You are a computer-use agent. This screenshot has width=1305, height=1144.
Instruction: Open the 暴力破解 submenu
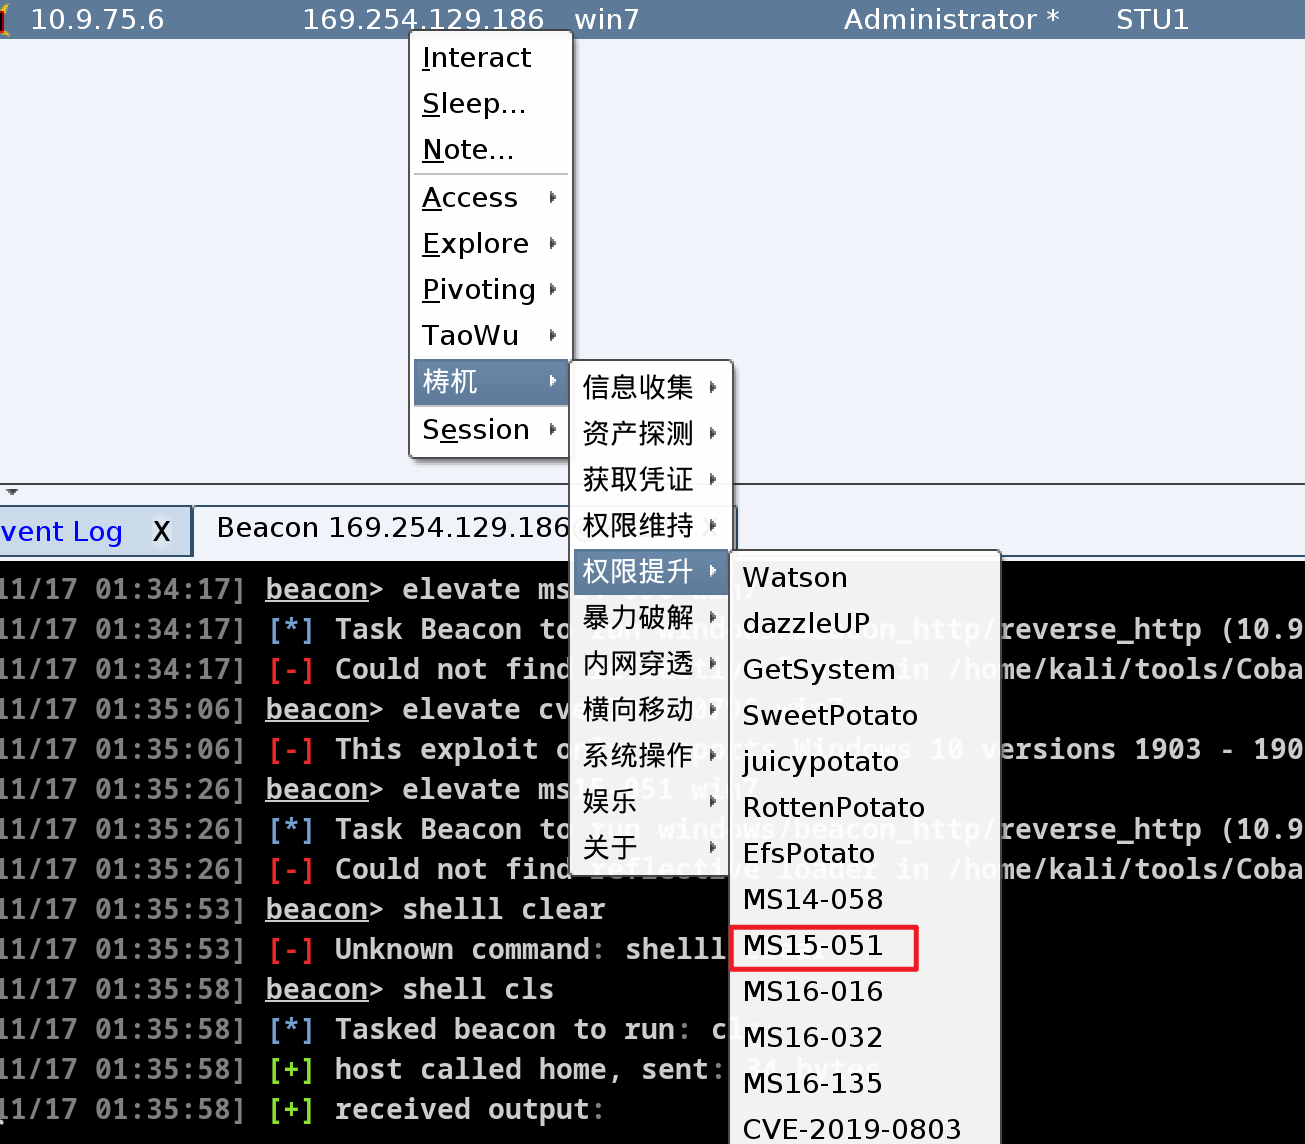pos(651,617)
